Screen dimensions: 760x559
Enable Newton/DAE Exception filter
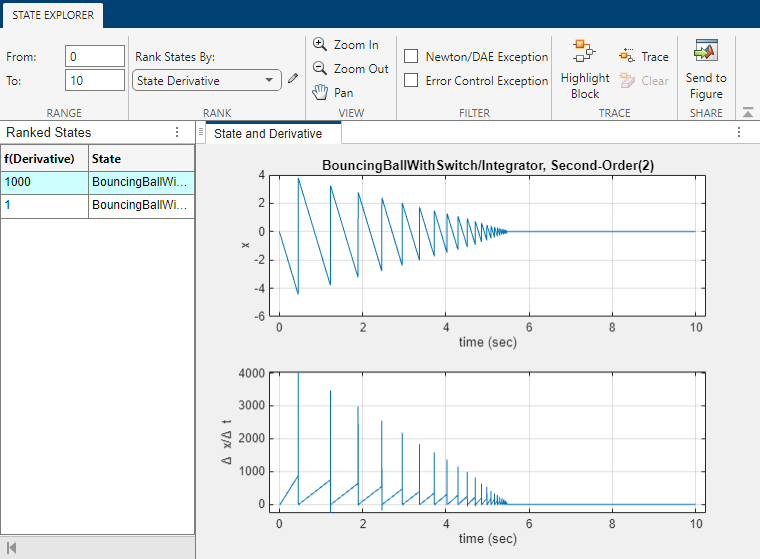click(x=411, y=57)
